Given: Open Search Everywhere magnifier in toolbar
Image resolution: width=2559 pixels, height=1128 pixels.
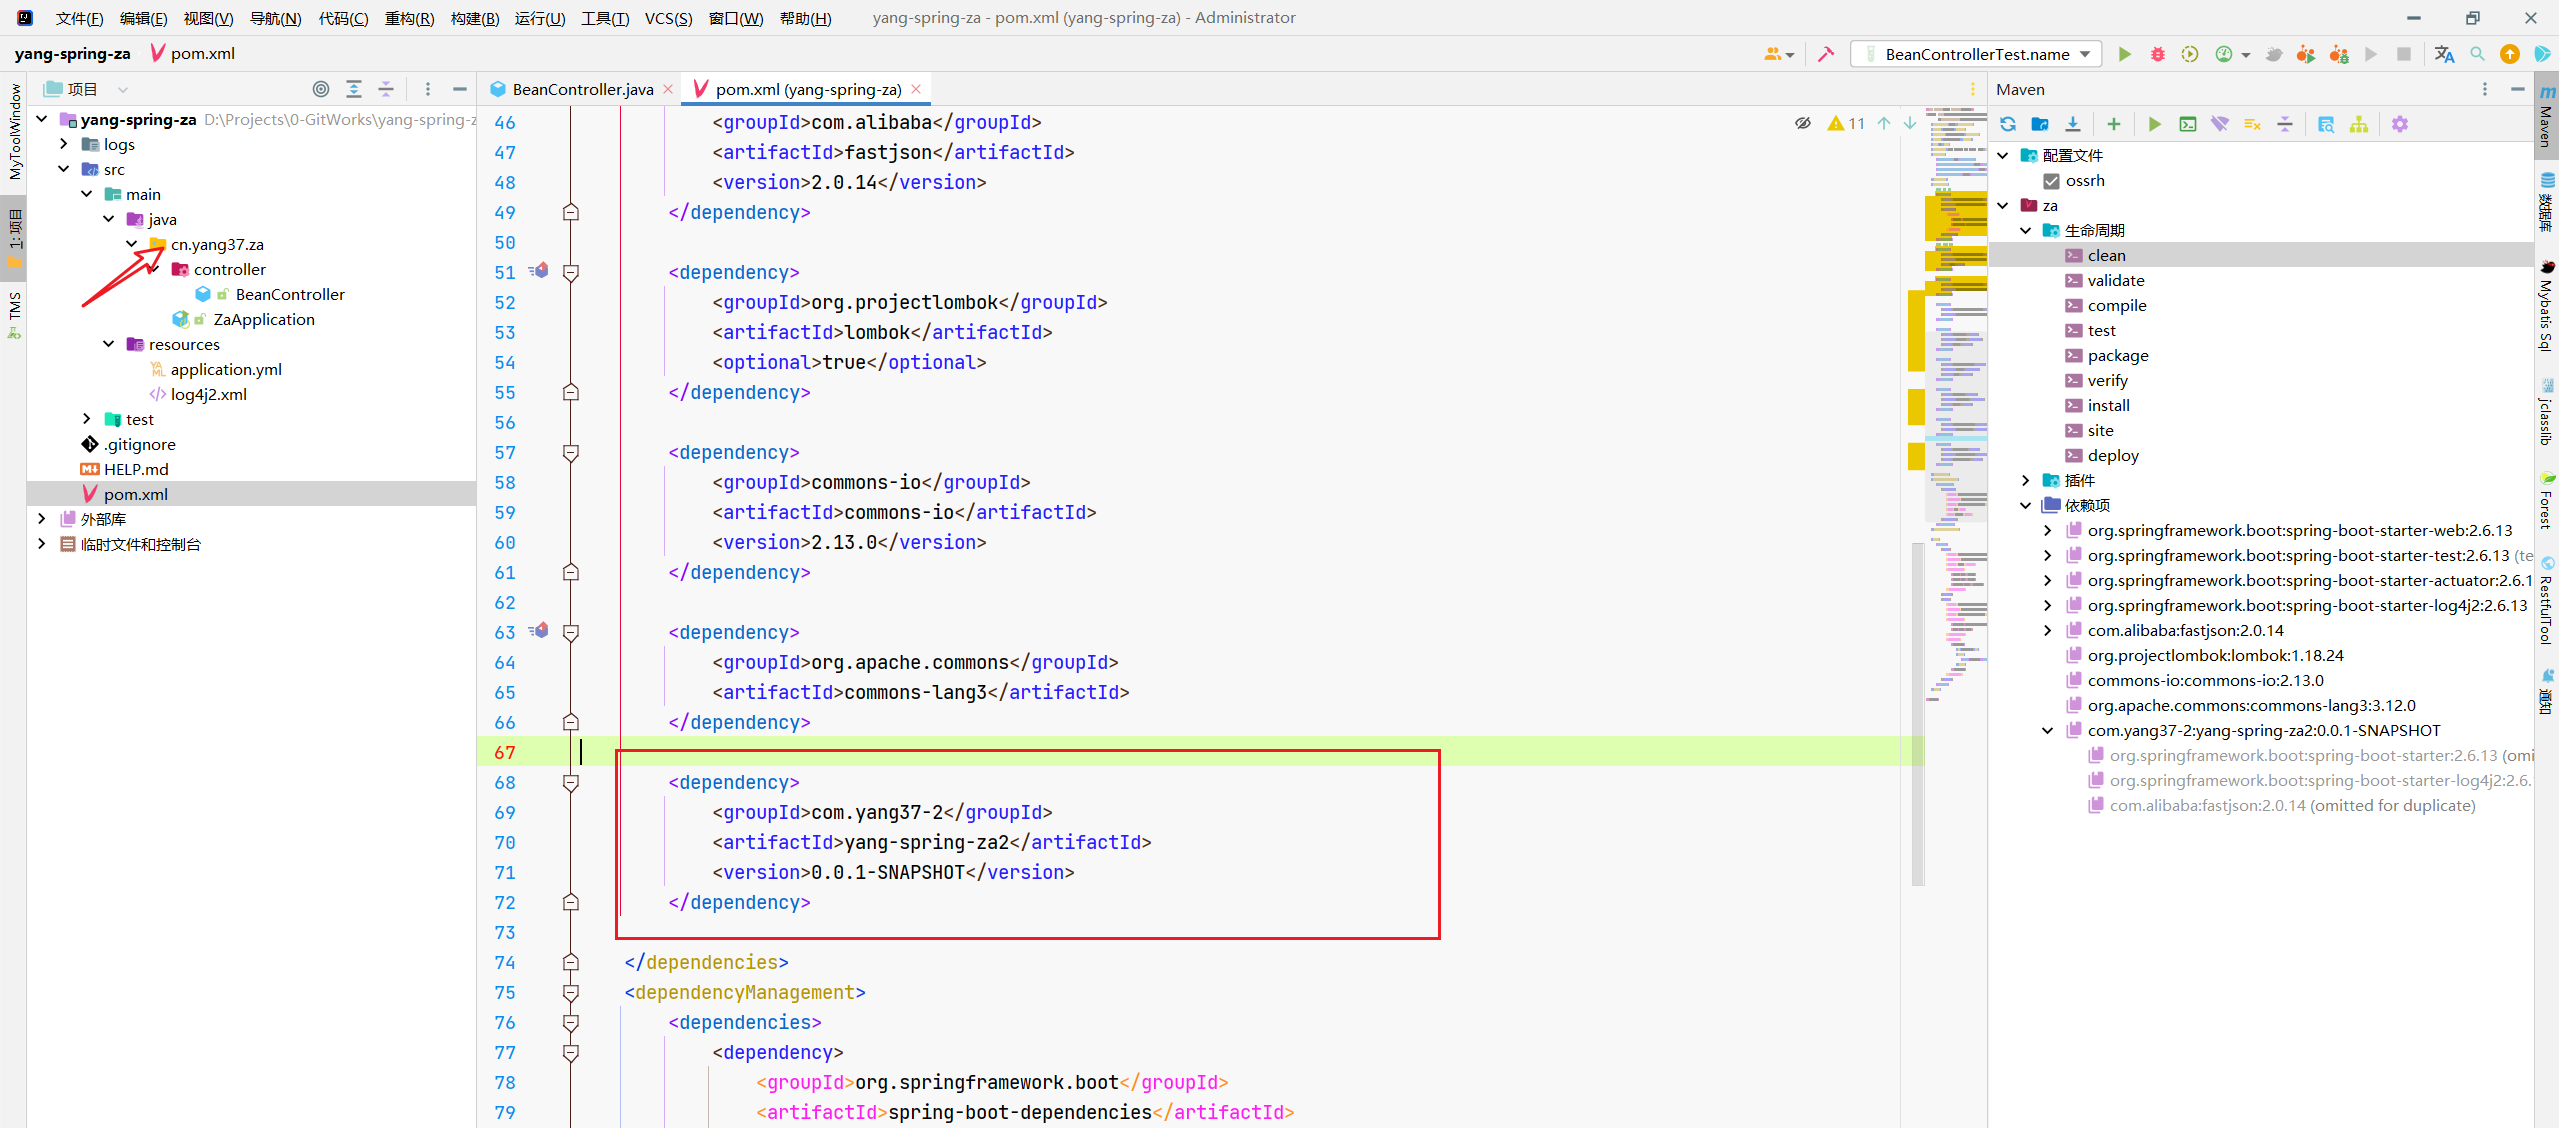Looking at the screenshot, I should click(2477, 54).
